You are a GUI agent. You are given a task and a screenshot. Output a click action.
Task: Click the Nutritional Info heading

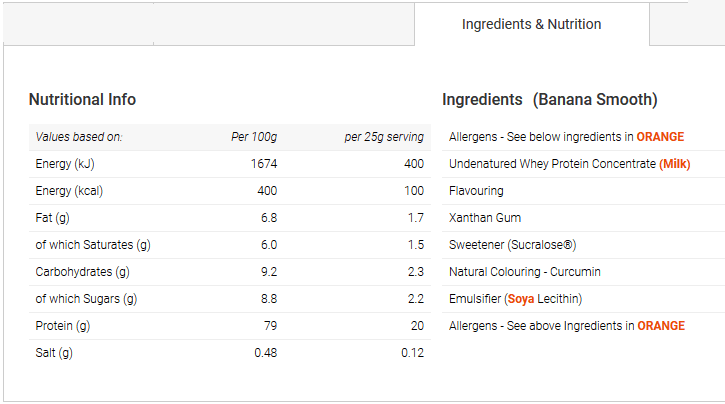coord(82,99)
